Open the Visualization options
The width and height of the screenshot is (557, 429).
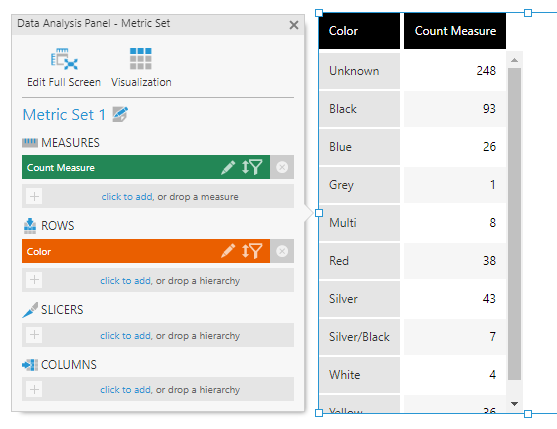point(141,67)
